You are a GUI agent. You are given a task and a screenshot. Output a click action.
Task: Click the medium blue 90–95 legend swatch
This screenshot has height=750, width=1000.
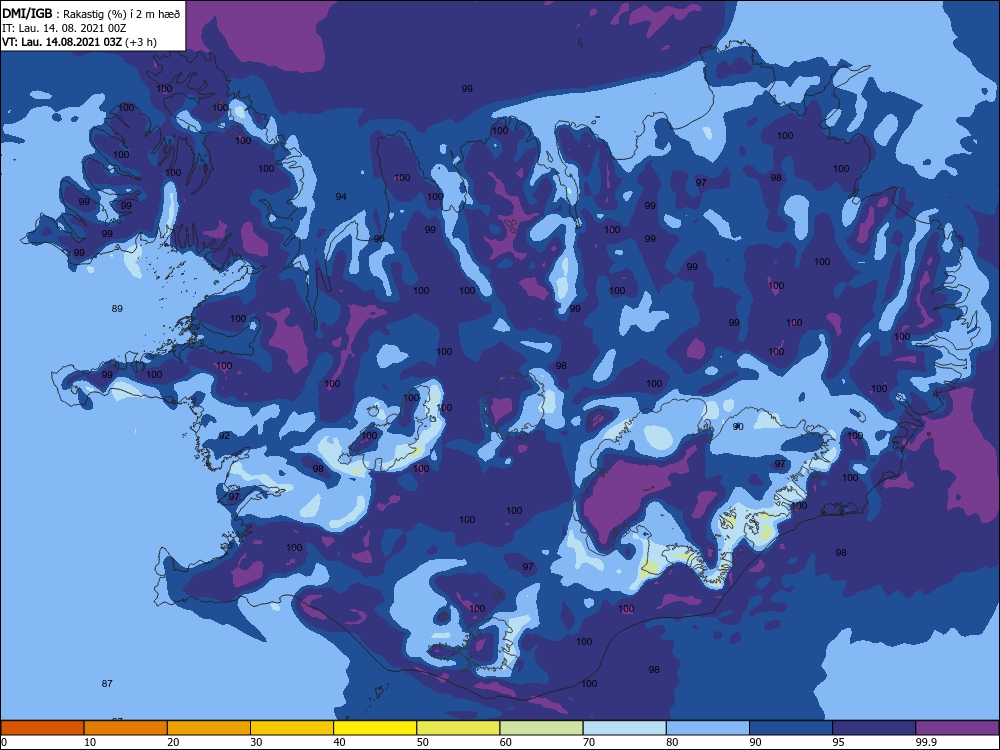click(791, 728)
